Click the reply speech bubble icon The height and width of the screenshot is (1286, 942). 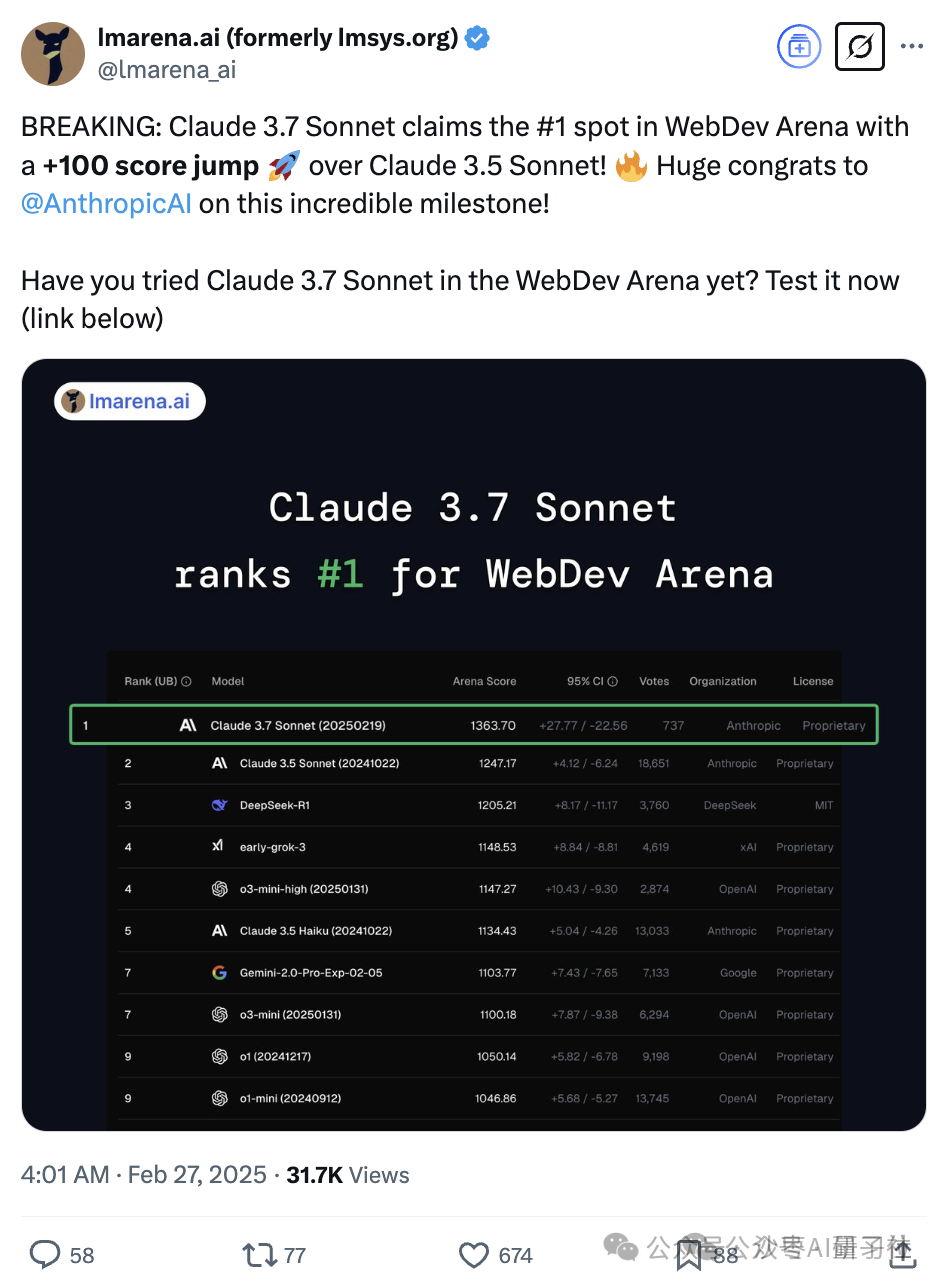coord(46,1255)
